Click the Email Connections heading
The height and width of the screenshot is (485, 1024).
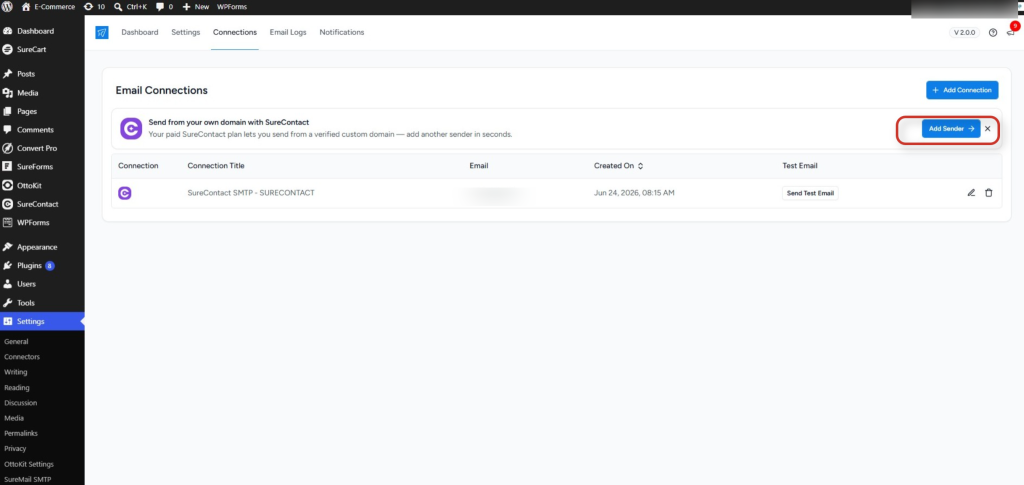(161, 90)
